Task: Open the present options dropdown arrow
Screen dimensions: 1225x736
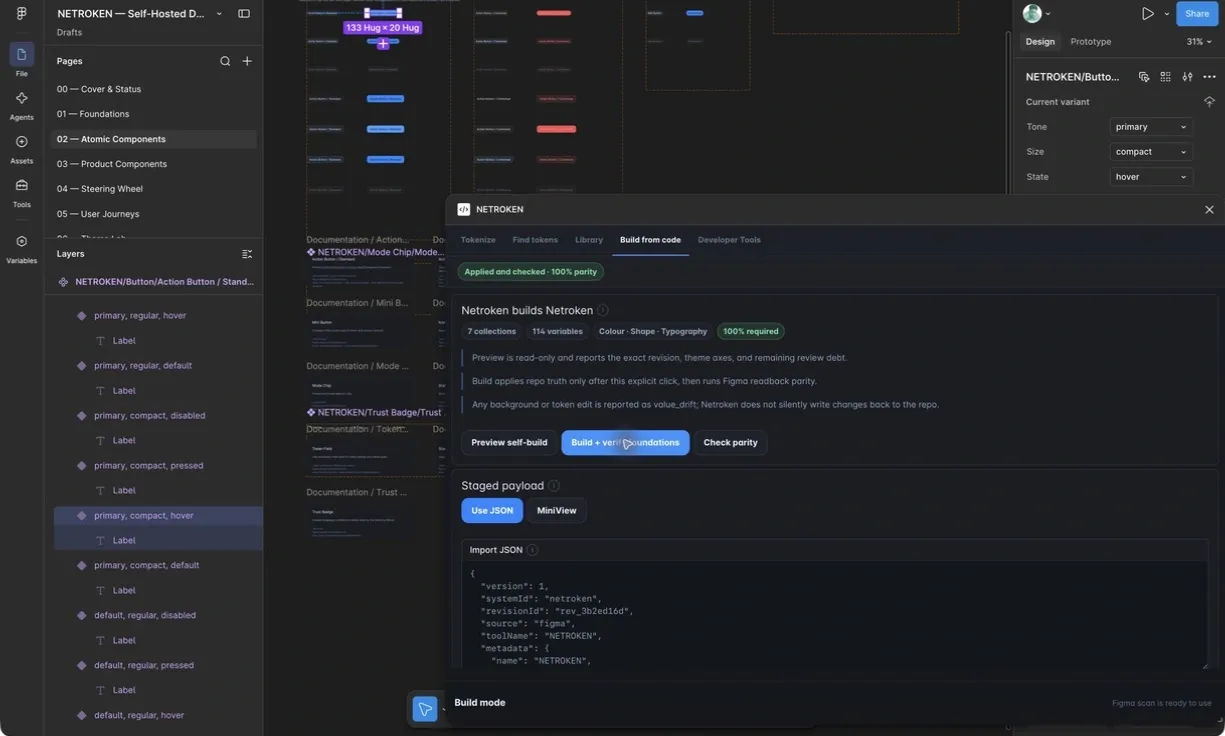Action: [1166, 14]
